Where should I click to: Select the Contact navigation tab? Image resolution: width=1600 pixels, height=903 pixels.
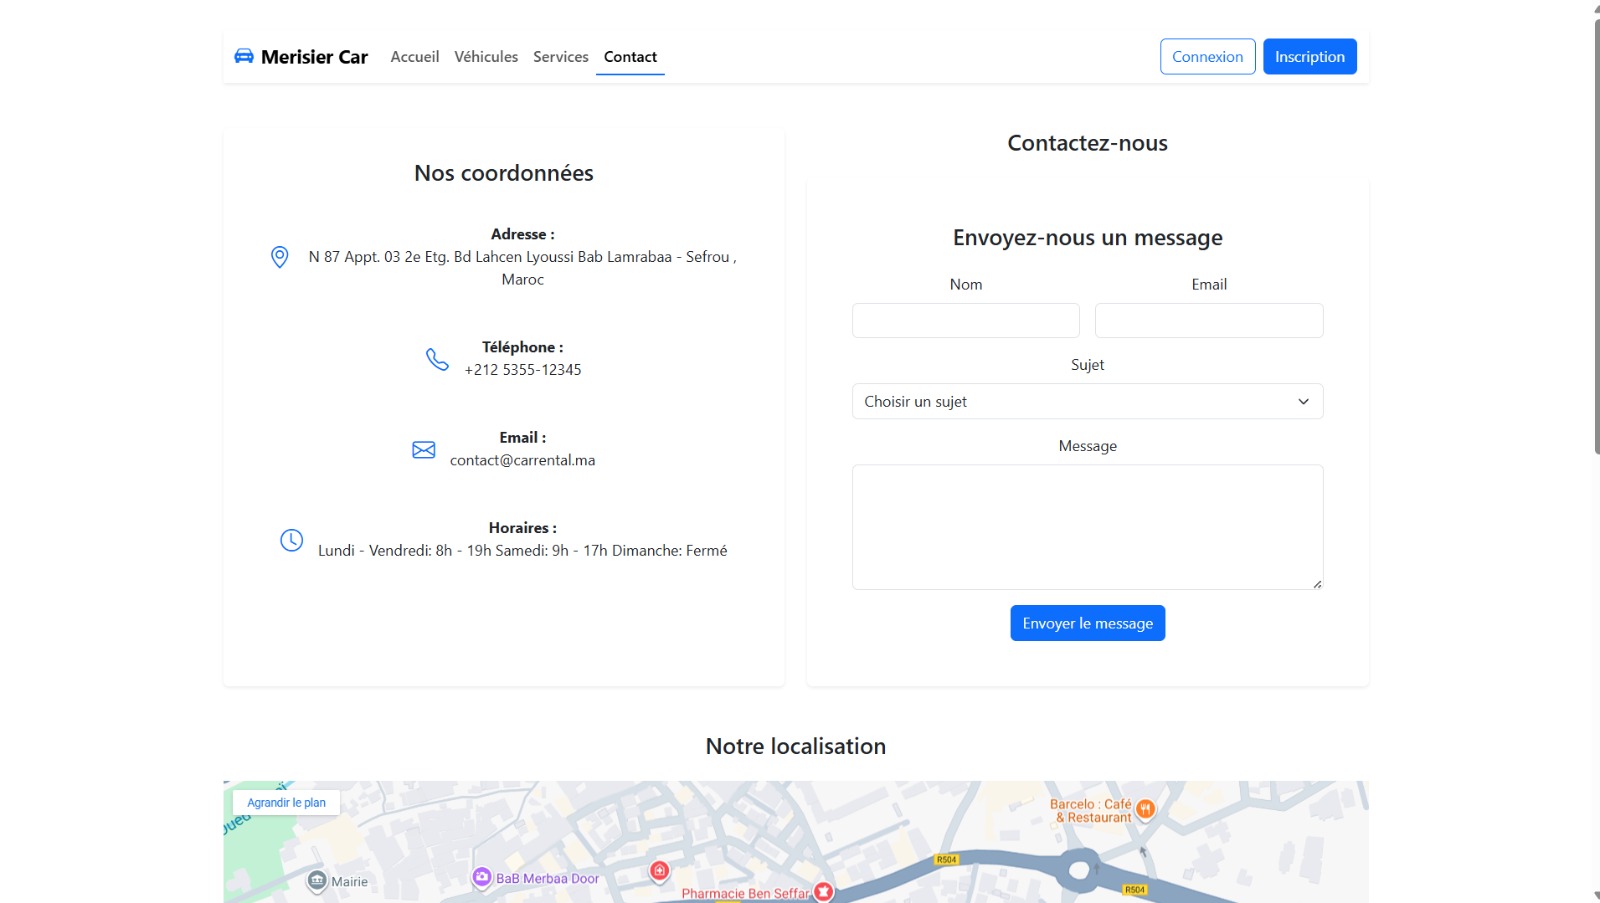point(630,57)
